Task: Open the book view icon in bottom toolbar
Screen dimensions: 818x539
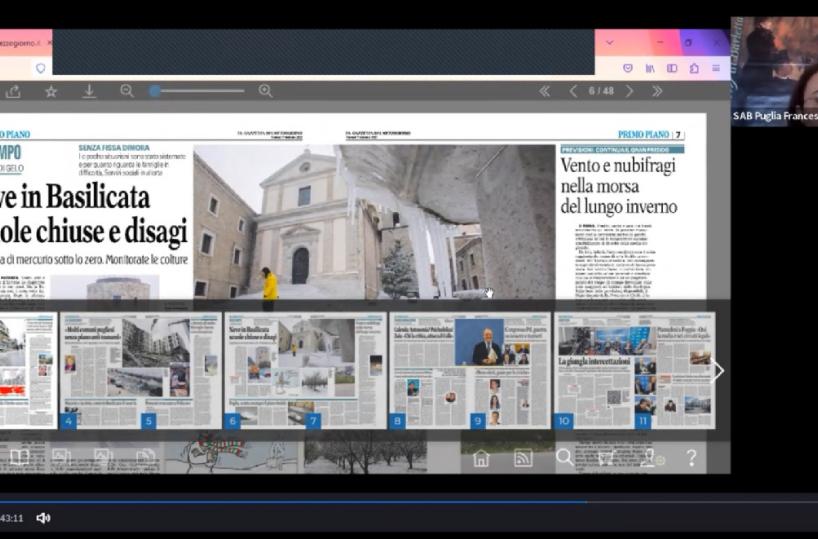Action: pyautogui.click(x=19, y=457)
